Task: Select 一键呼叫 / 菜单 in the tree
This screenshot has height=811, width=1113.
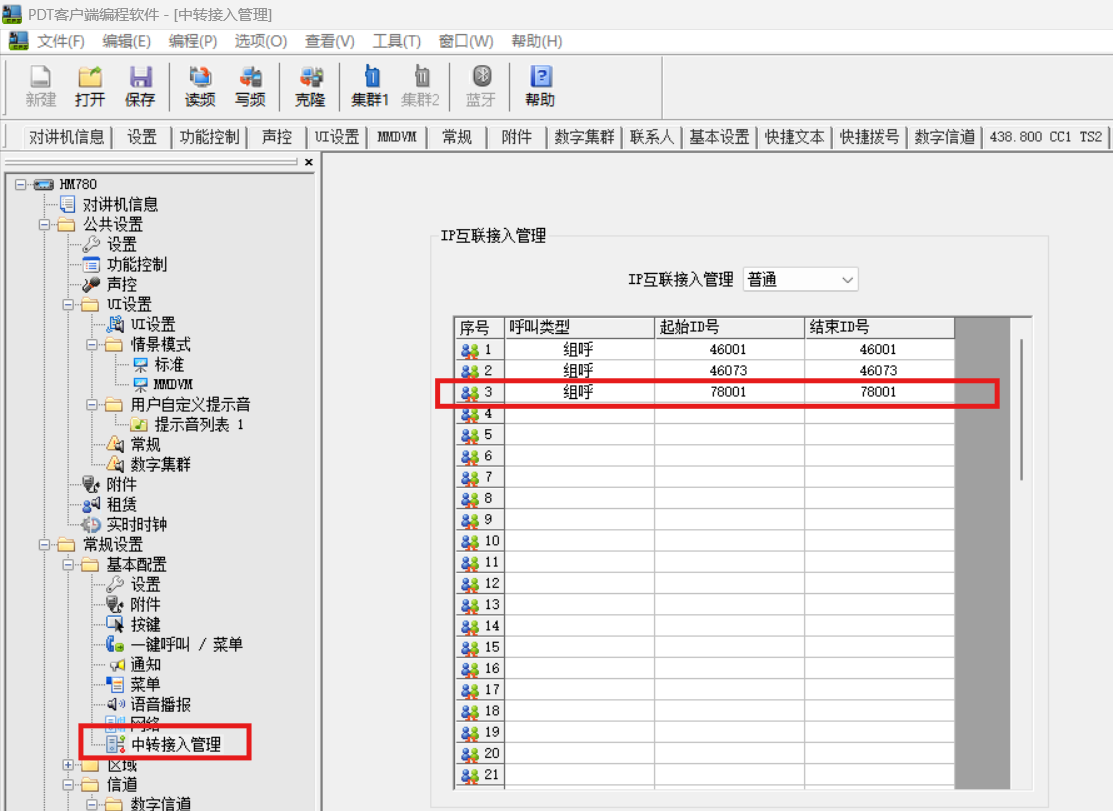Action: coord(186,645)
